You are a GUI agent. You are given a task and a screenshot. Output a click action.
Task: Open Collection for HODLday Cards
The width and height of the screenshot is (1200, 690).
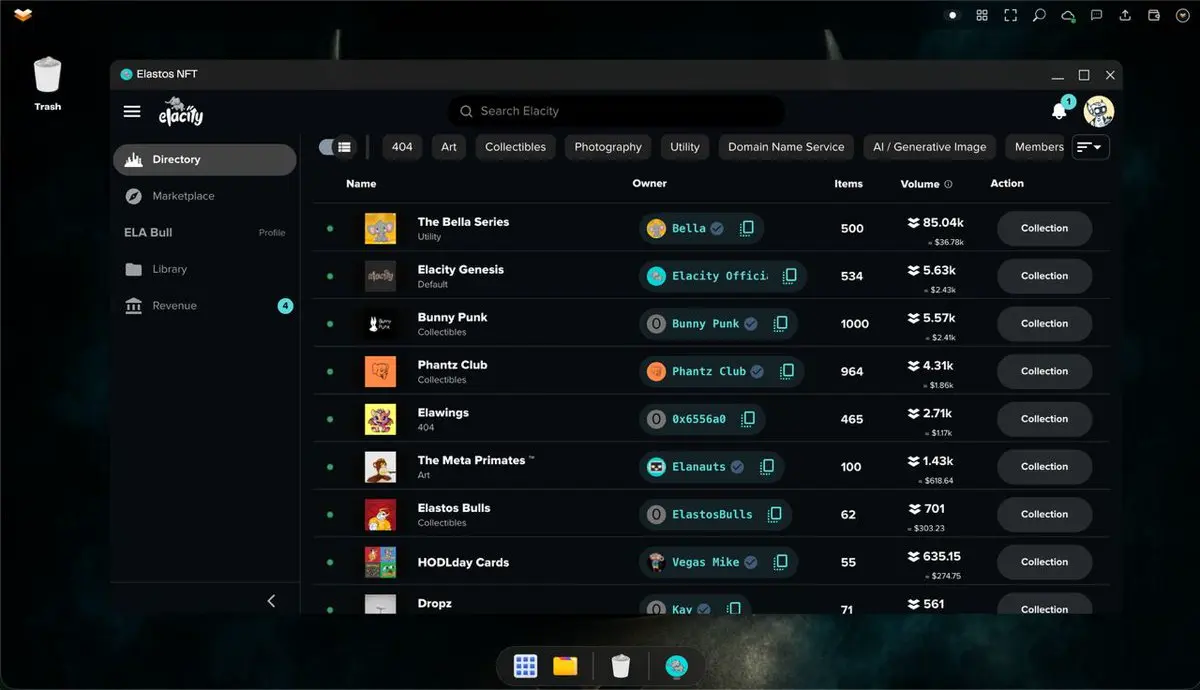(1045, 562)
